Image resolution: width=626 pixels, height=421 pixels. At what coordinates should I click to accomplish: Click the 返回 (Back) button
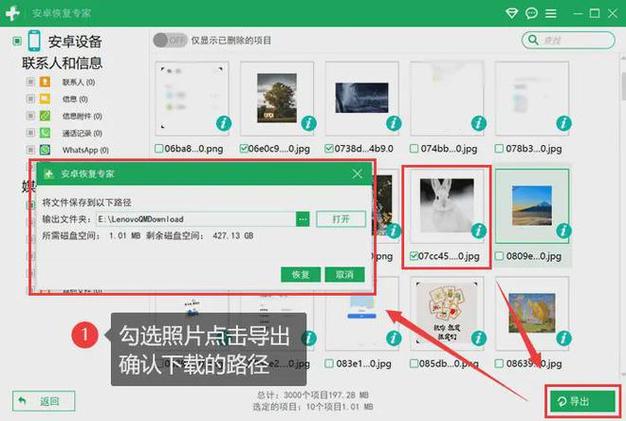coord(44,401)
